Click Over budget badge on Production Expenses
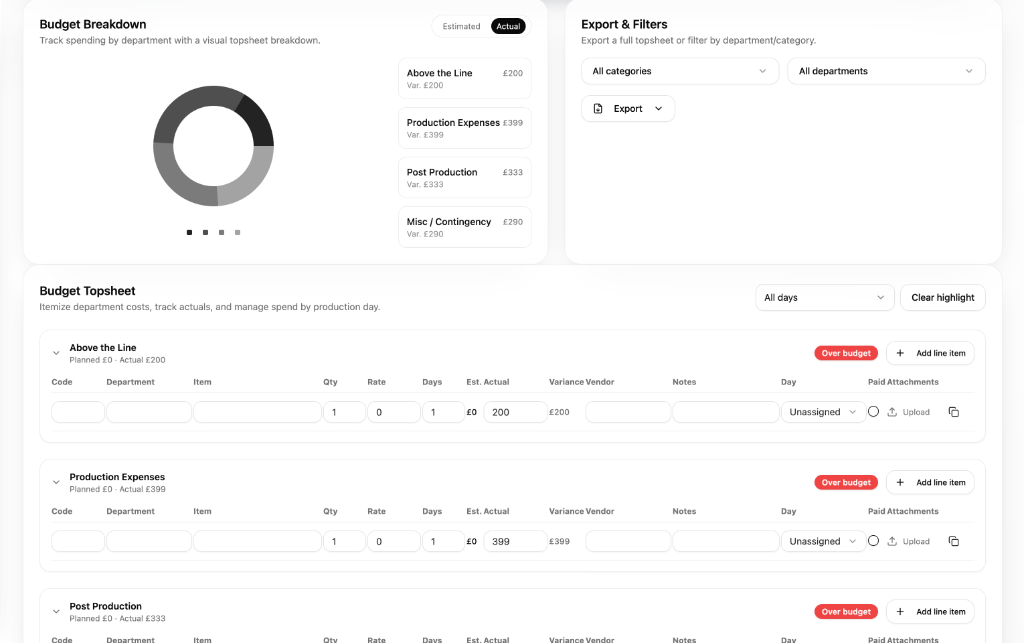 [x=846, y=482]
